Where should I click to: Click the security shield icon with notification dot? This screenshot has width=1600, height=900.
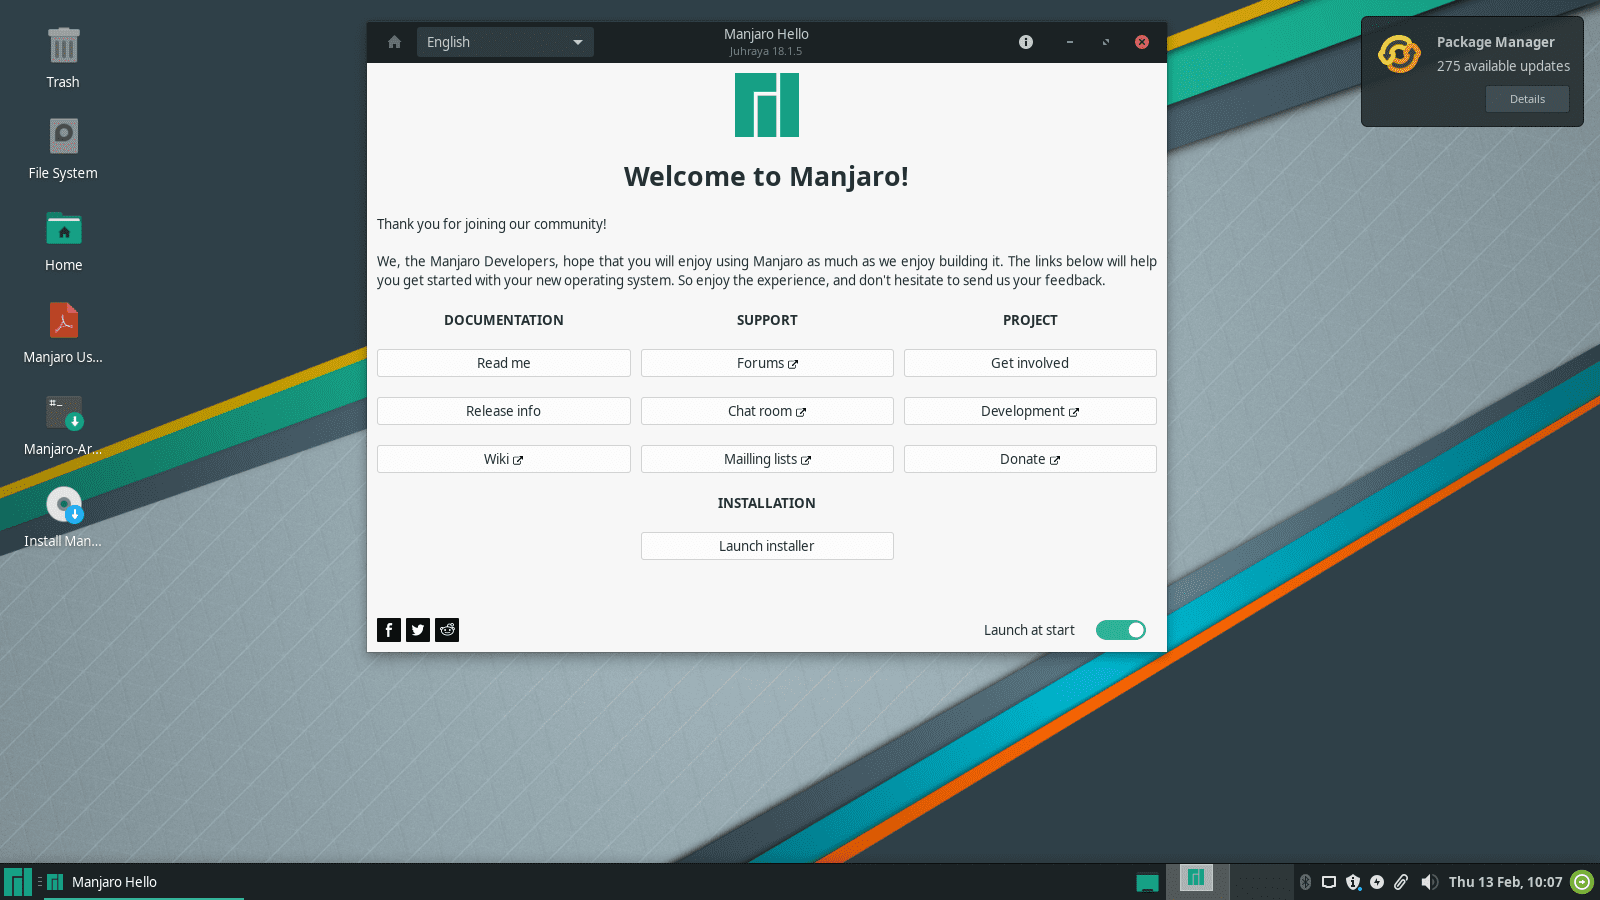point(1353,882)
